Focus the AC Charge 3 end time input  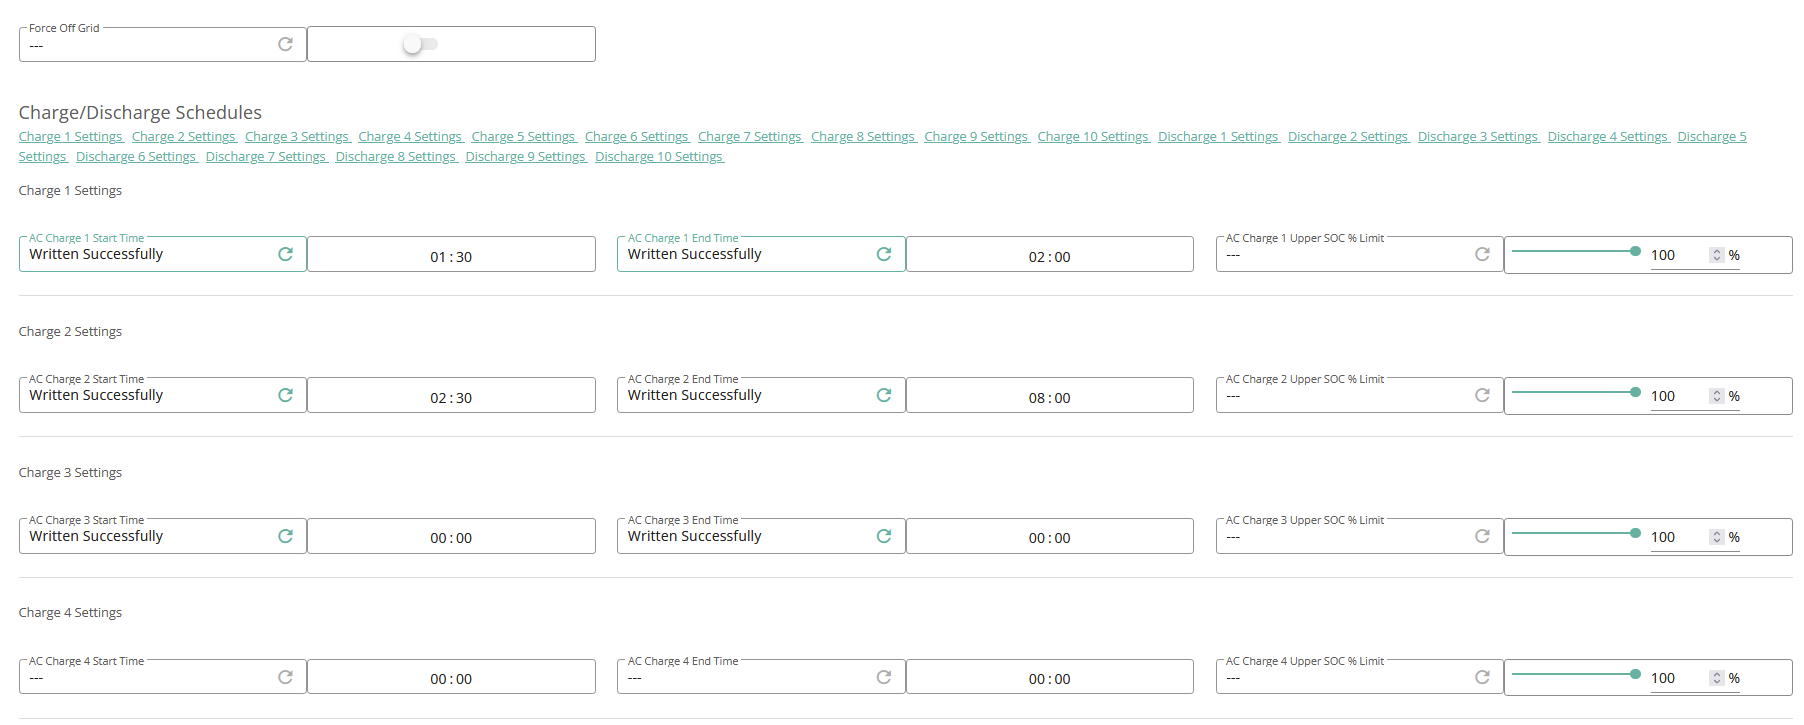[1049, 538]
